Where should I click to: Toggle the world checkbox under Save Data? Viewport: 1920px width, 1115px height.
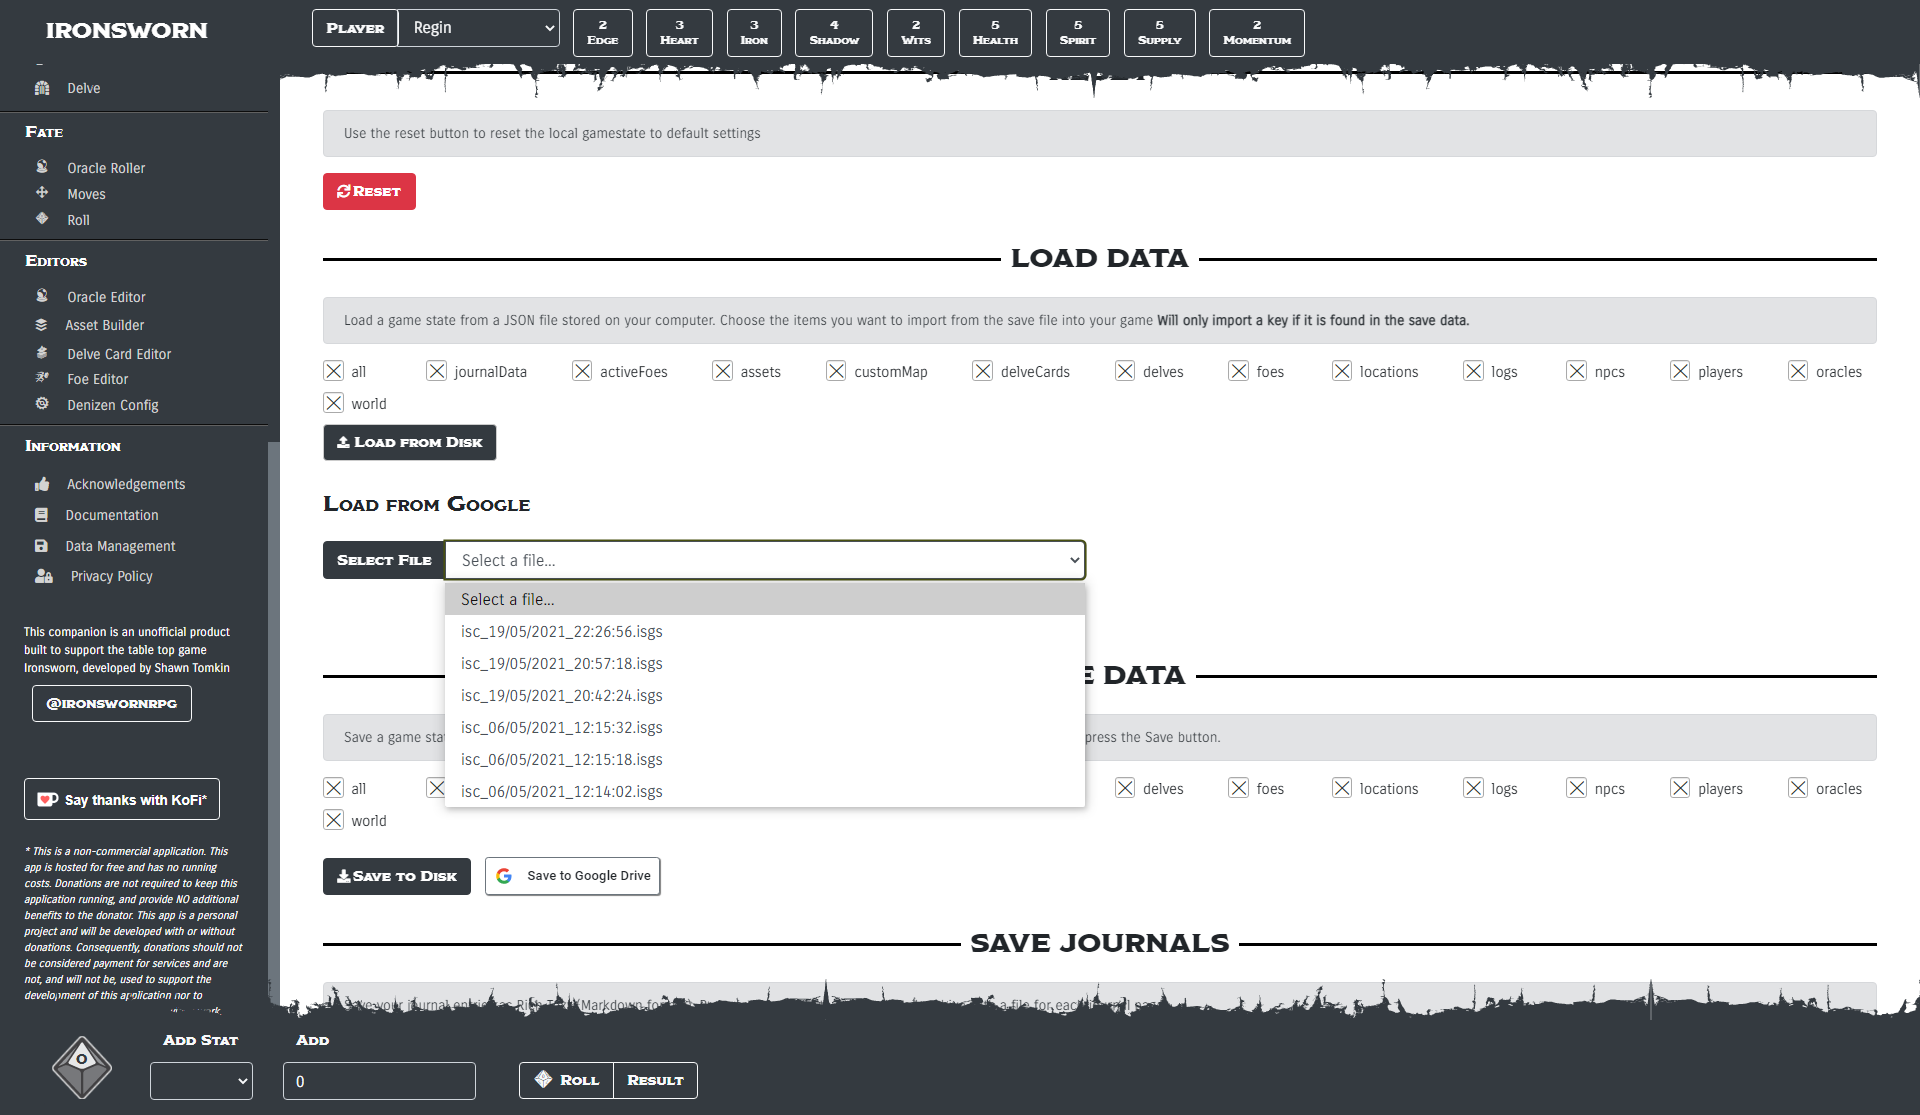[334, 820]
